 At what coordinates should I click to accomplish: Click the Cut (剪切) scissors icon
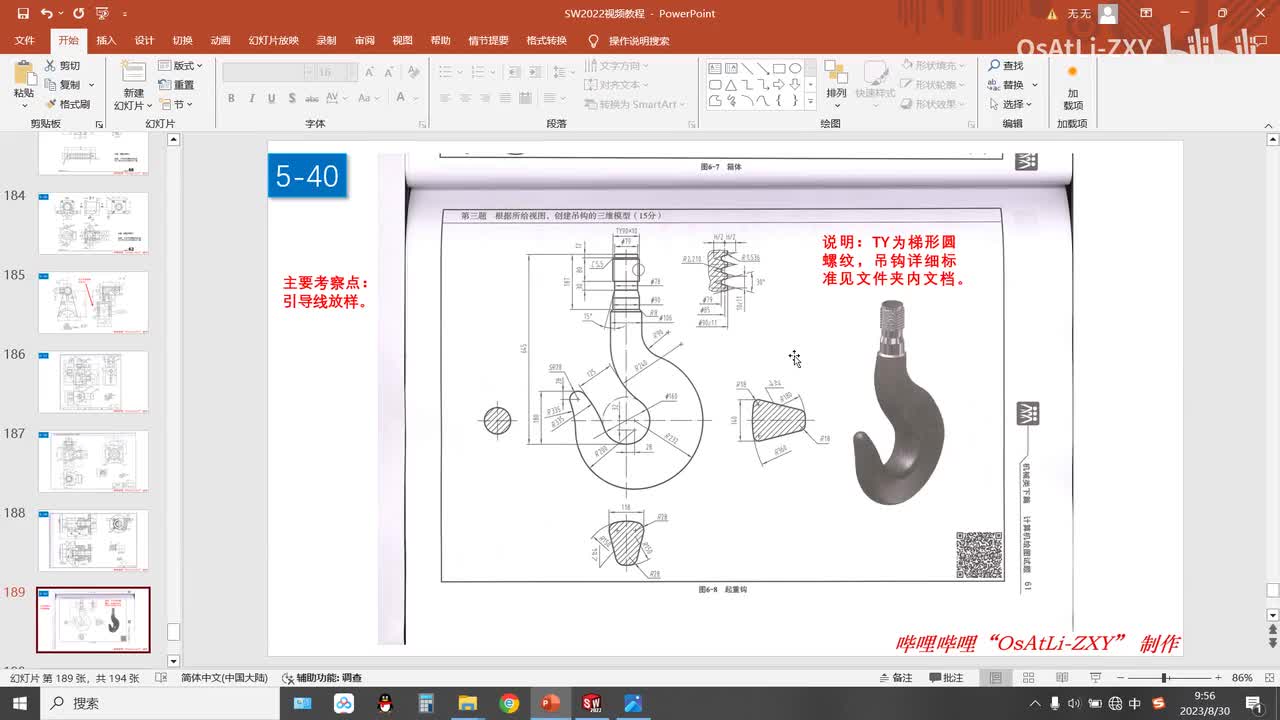[50, 66]
